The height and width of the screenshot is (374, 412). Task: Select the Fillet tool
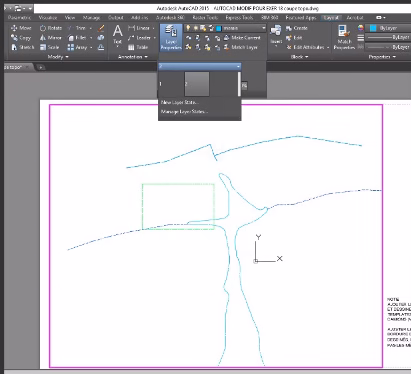(x=77, y=38)
